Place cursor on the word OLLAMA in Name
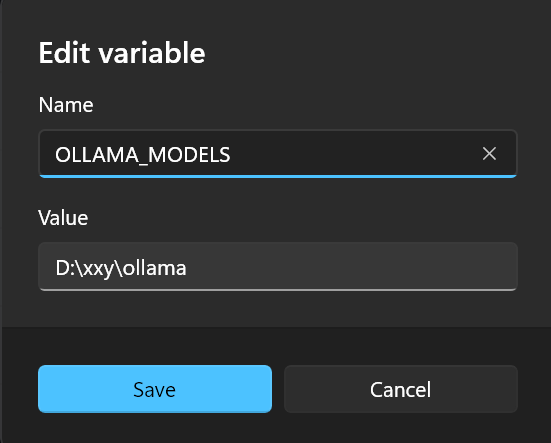Image resolution: width=551 pixels, height=443 pixels. 97,155
